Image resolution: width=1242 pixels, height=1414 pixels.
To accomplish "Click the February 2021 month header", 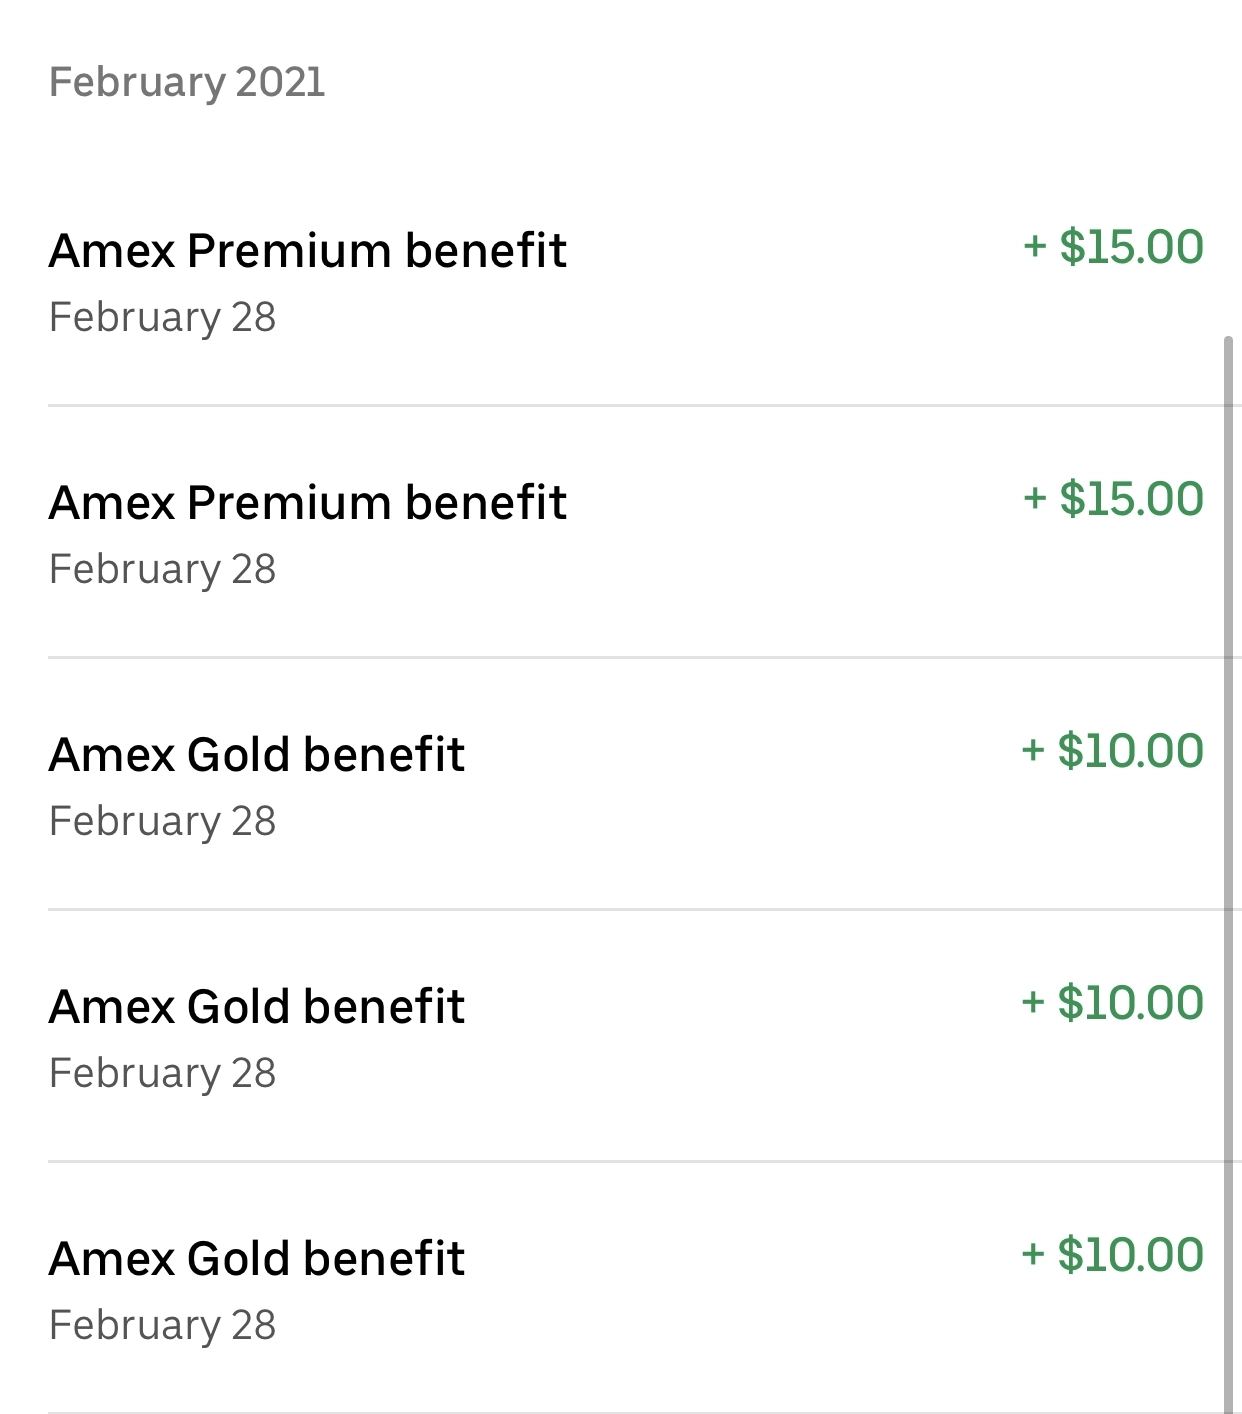I will point(187,82).
